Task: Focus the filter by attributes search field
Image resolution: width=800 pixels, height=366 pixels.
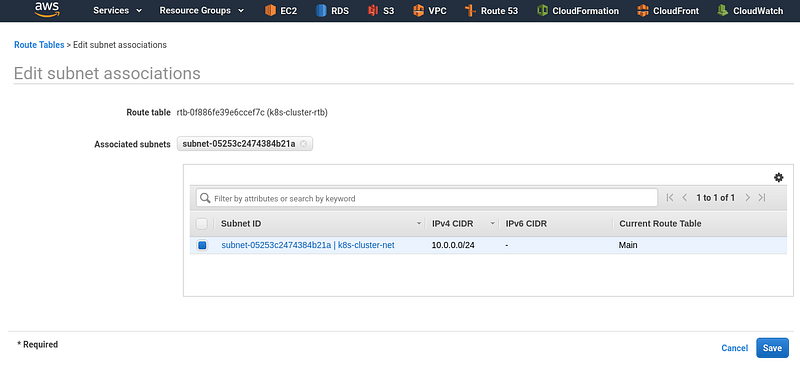Action: click(x=427, y=198)
